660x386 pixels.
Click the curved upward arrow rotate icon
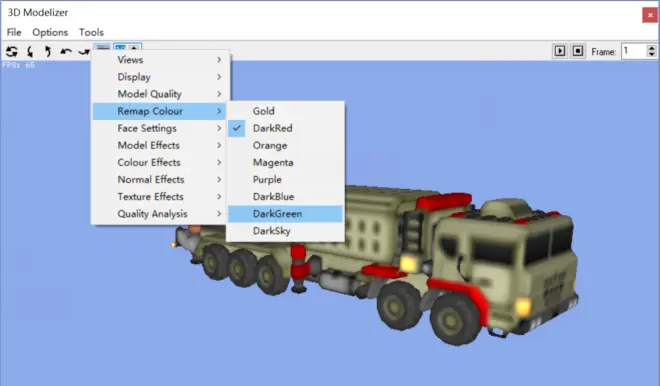pyautogui.click(x=48, y=52)
